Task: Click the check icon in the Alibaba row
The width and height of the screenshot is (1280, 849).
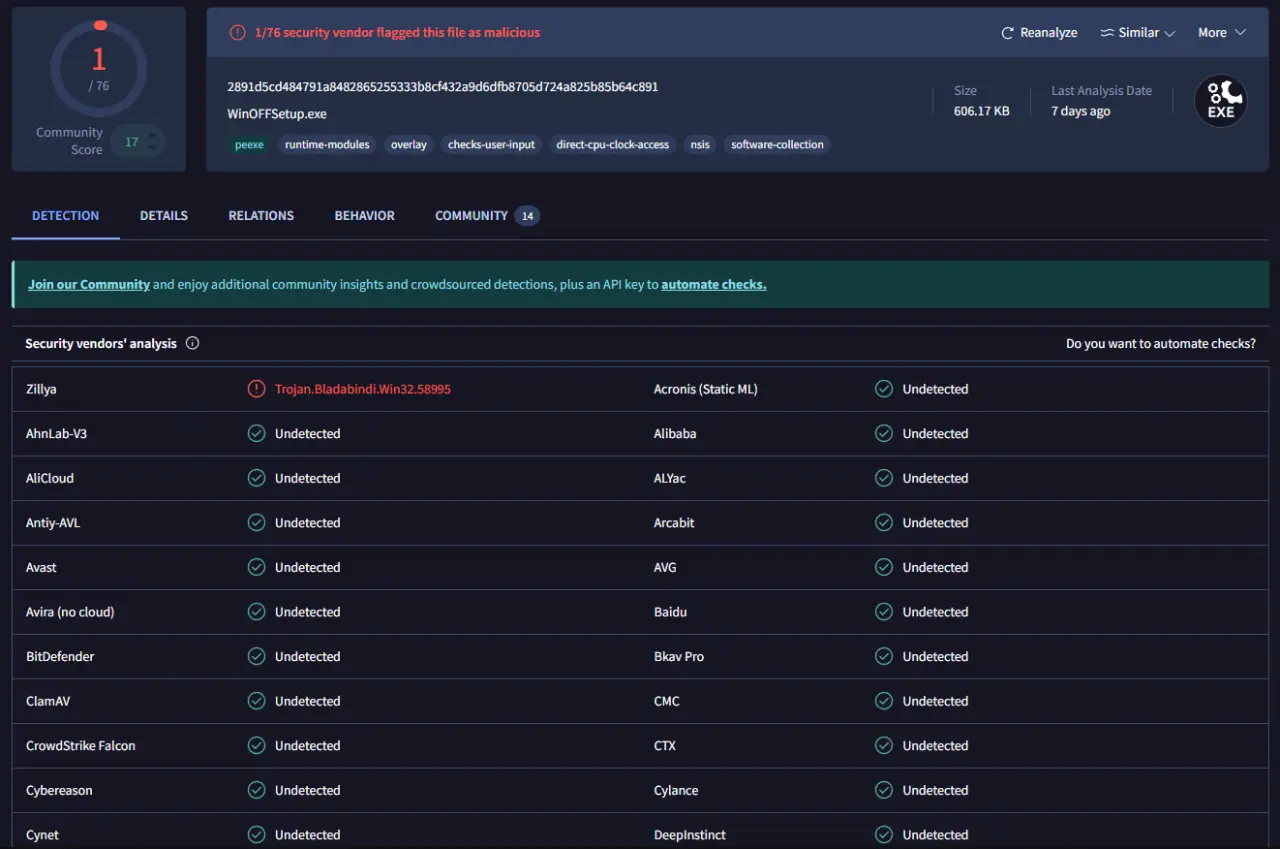Action: [884, 433]
